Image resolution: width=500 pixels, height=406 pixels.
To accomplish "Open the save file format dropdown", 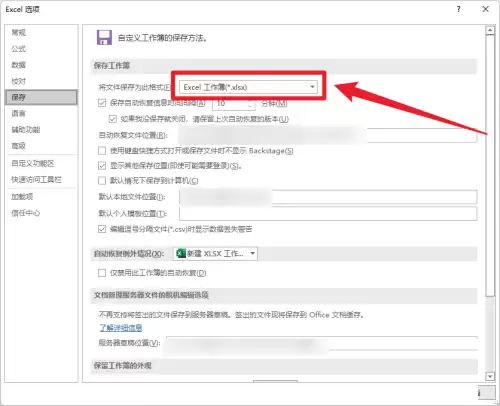I will (248, 87).
